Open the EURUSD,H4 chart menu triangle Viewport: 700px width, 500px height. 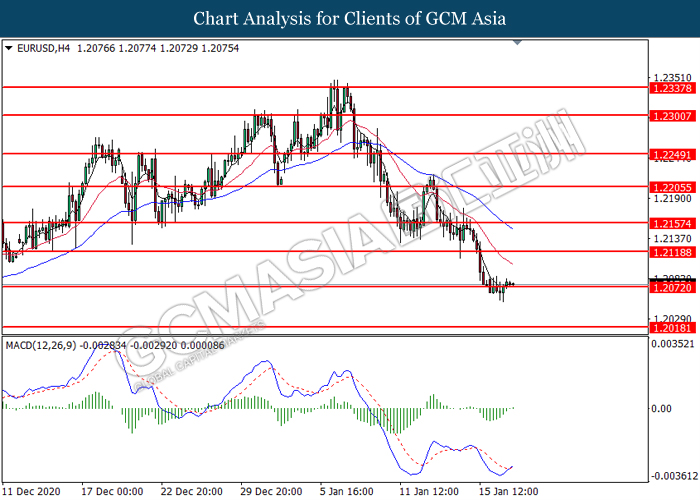click(8, 48)
